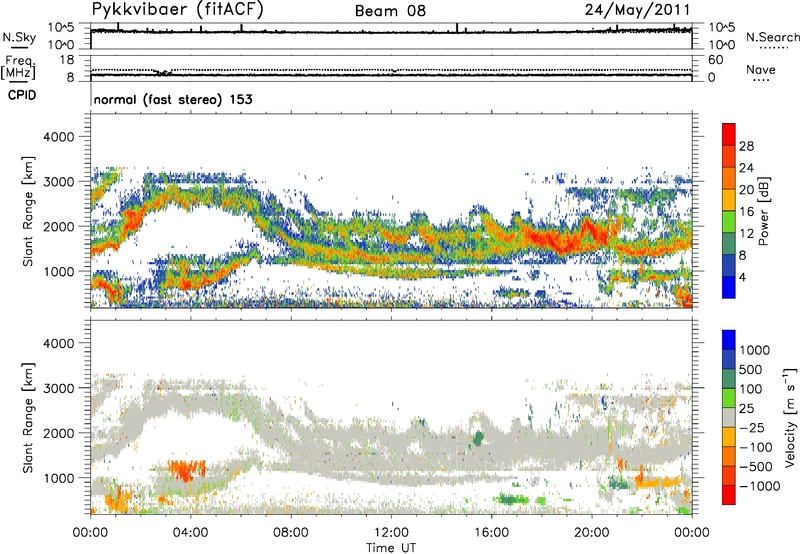This screenshot has height=554, width=800.
Task: Click the dip in frequency trace near 03:00
Action: [163, 72]
